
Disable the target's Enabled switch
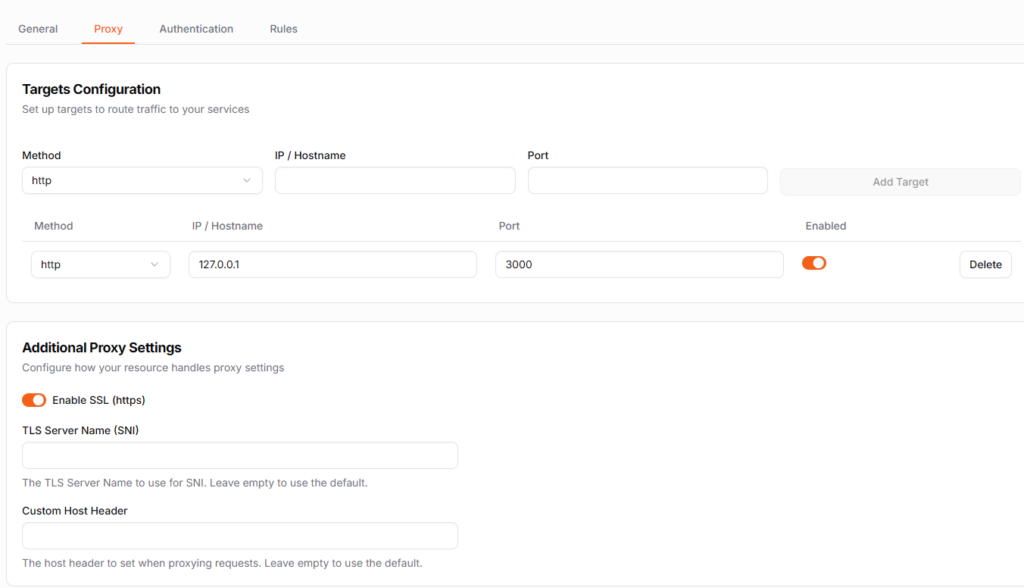point(814,264)
